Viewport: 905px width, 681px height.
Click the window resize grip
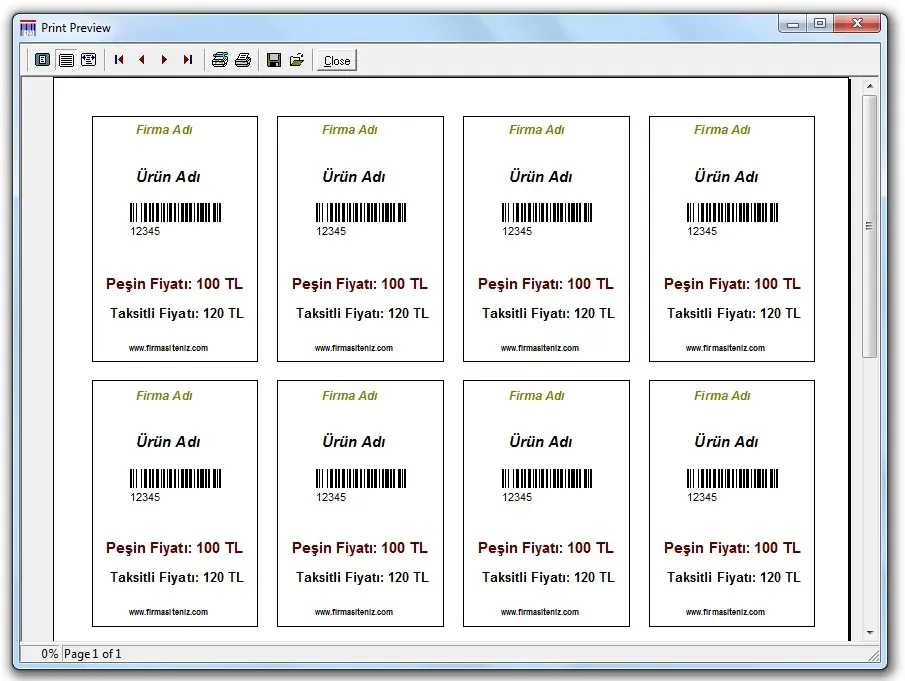point(874,655)
